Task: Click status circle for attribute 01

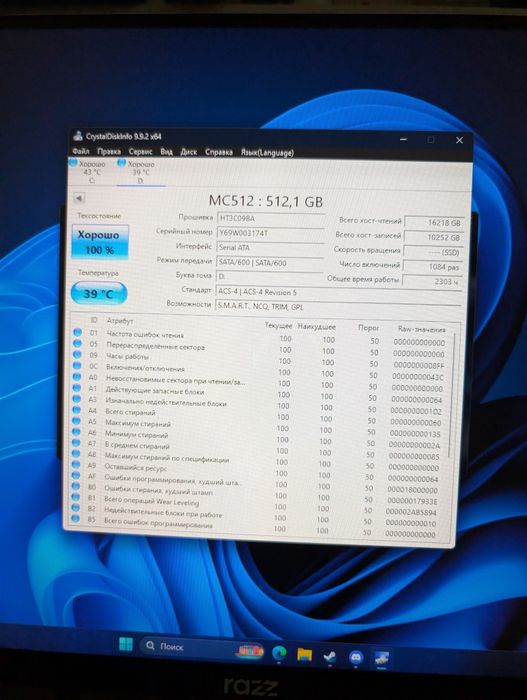Action: tap(77, 332)
